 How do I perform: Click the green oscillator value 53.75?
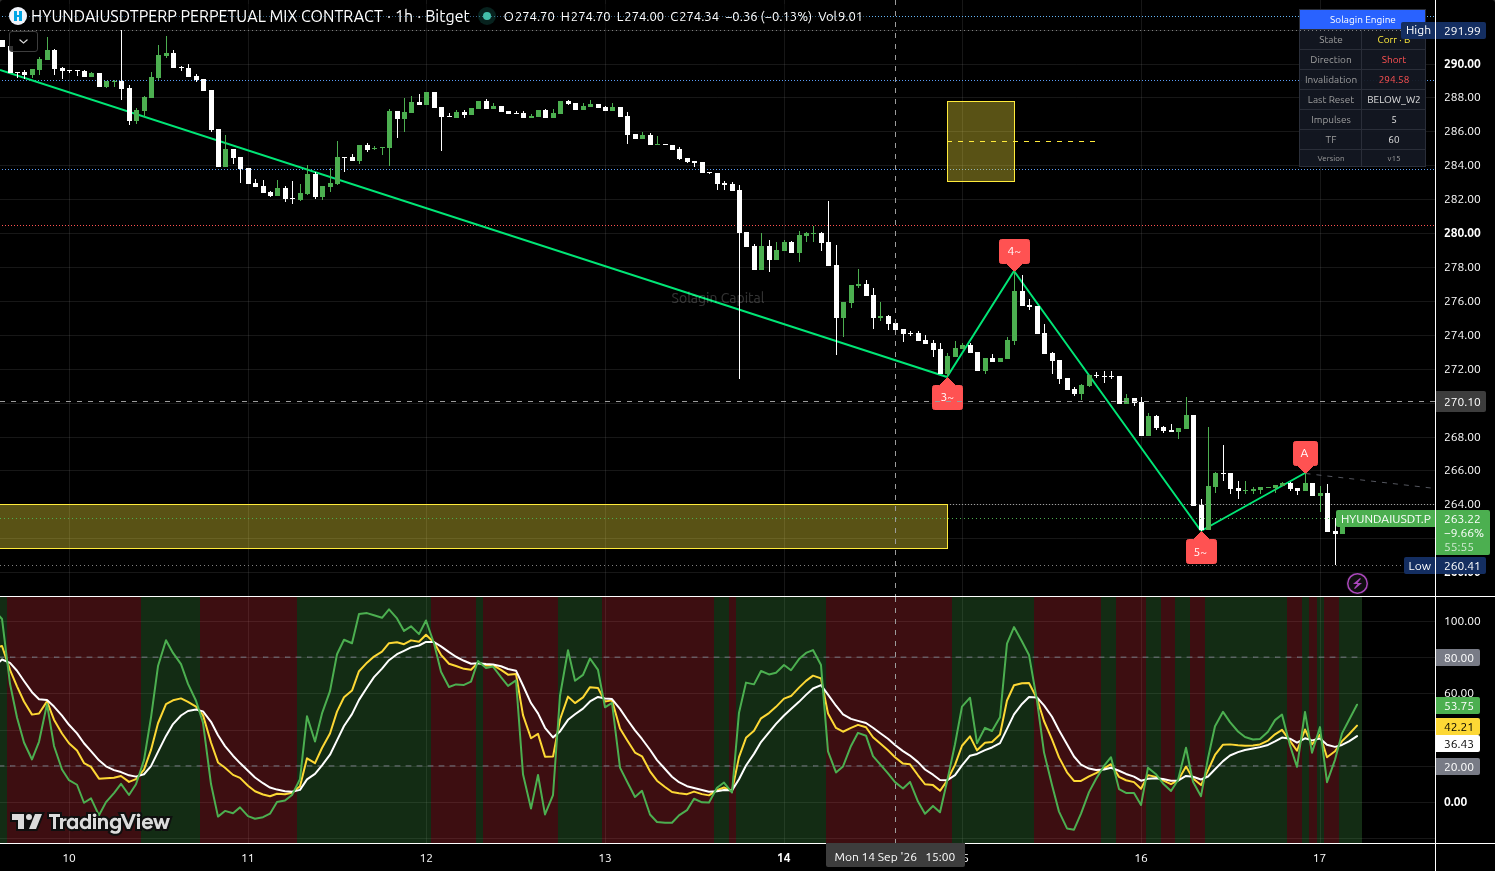point(1459,705)
